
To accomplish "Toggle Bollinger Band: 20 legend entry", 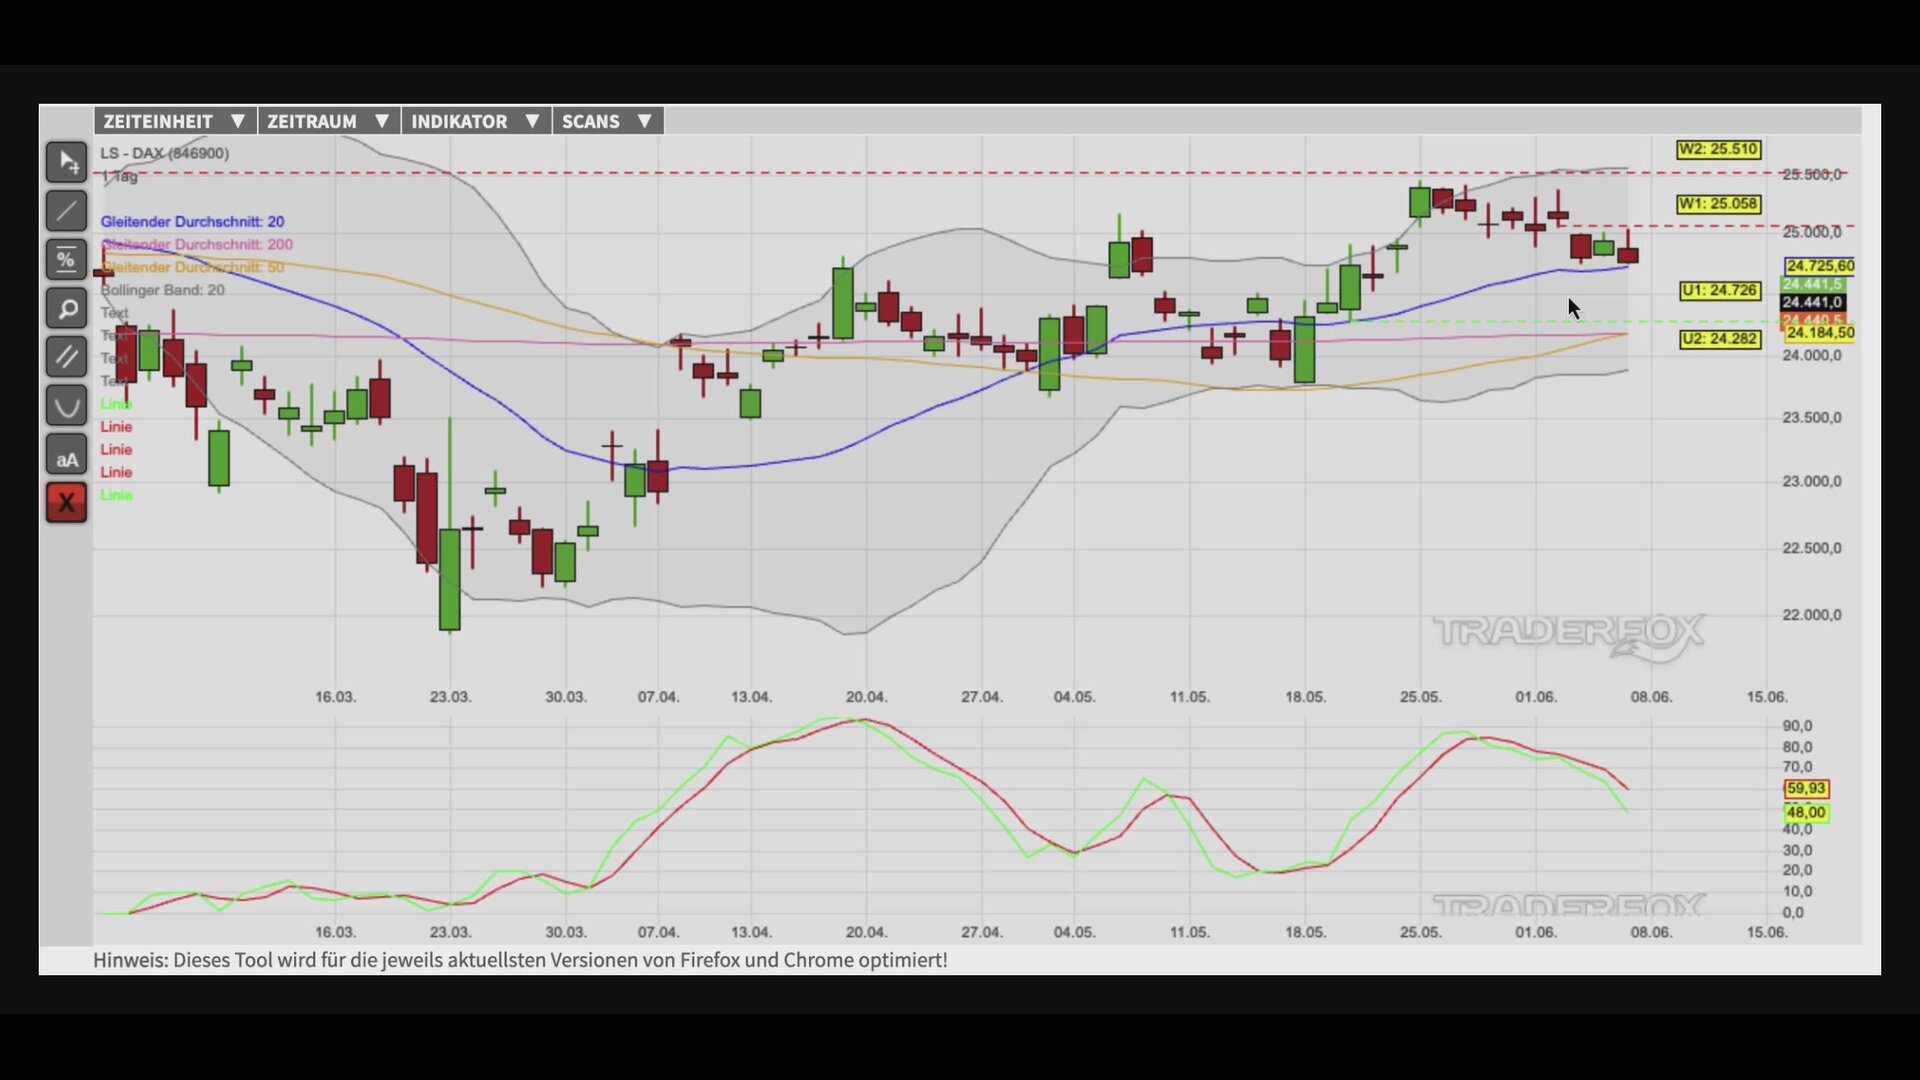I will coord(162,290).
